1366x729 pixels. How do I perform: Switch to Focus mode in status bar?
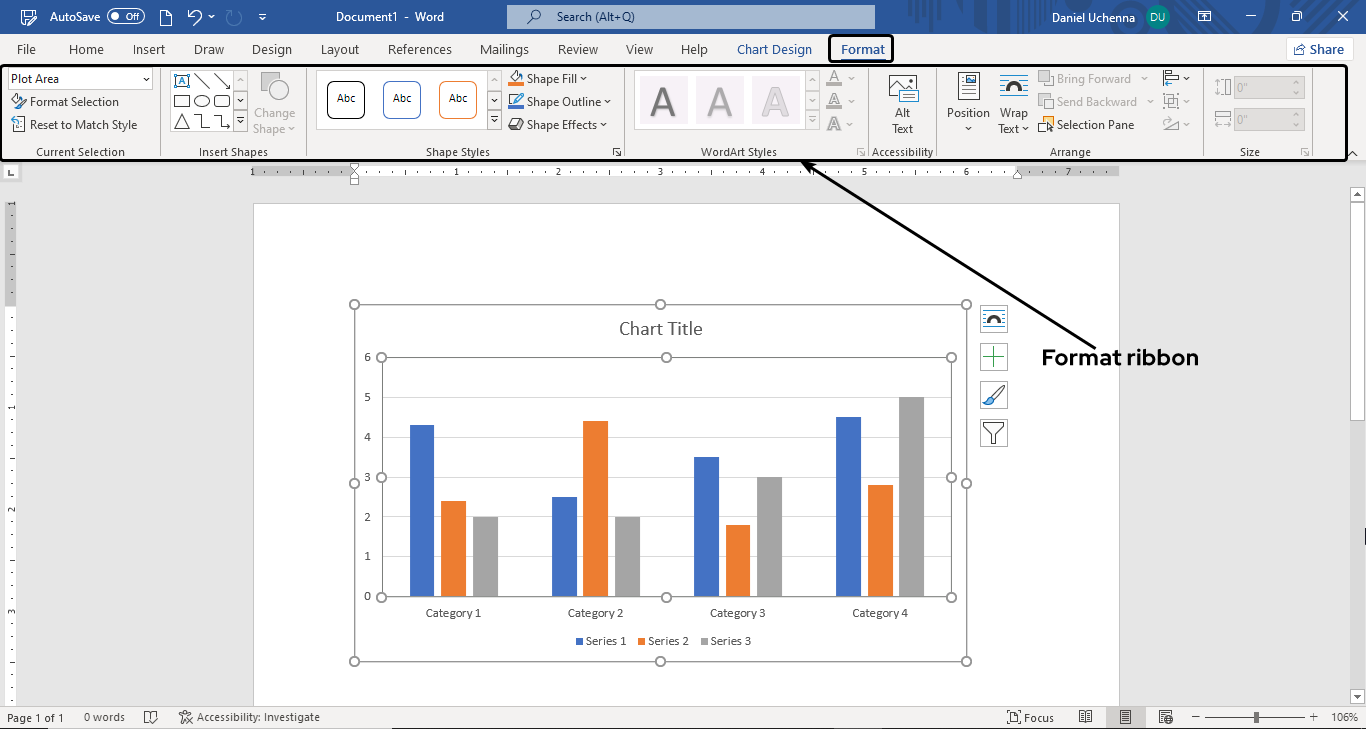click(1031, 717)
